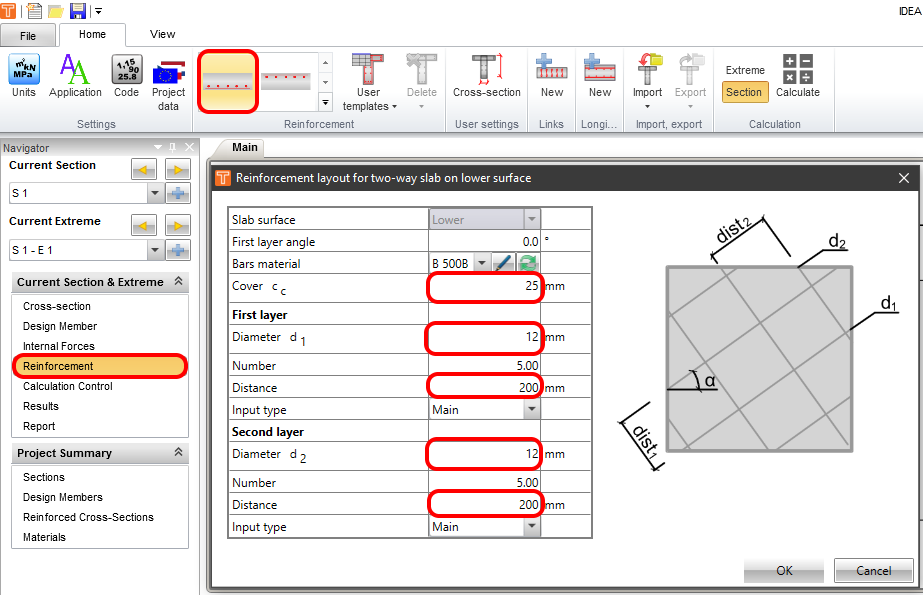This screenshot has height=595, width=923.
Task: Collapse the Project Summary panel
Action: 179,453
